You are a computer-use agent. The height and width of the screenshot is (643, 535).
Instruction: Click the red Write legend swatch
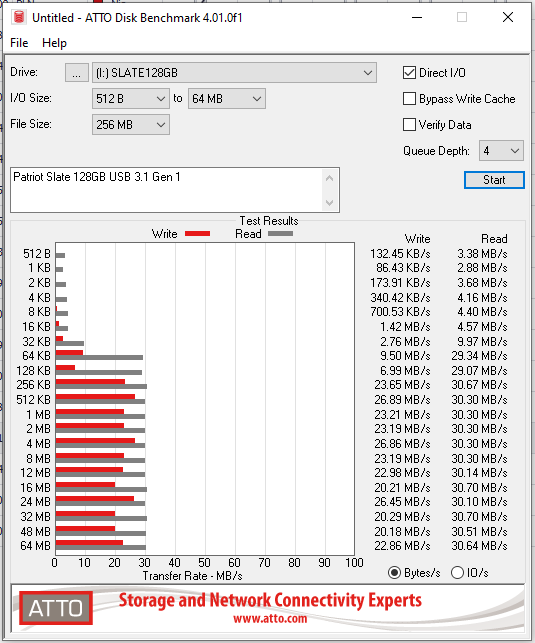point(198,233)
